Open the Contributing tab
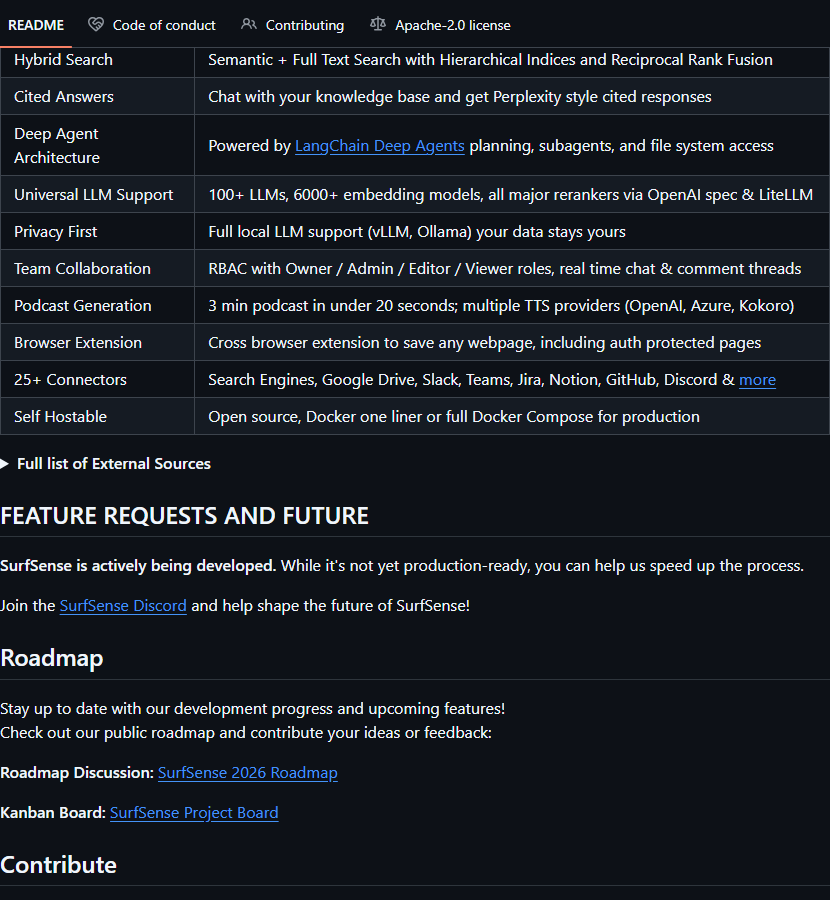Viewport: 830px width, 900px height. (304, 25)
